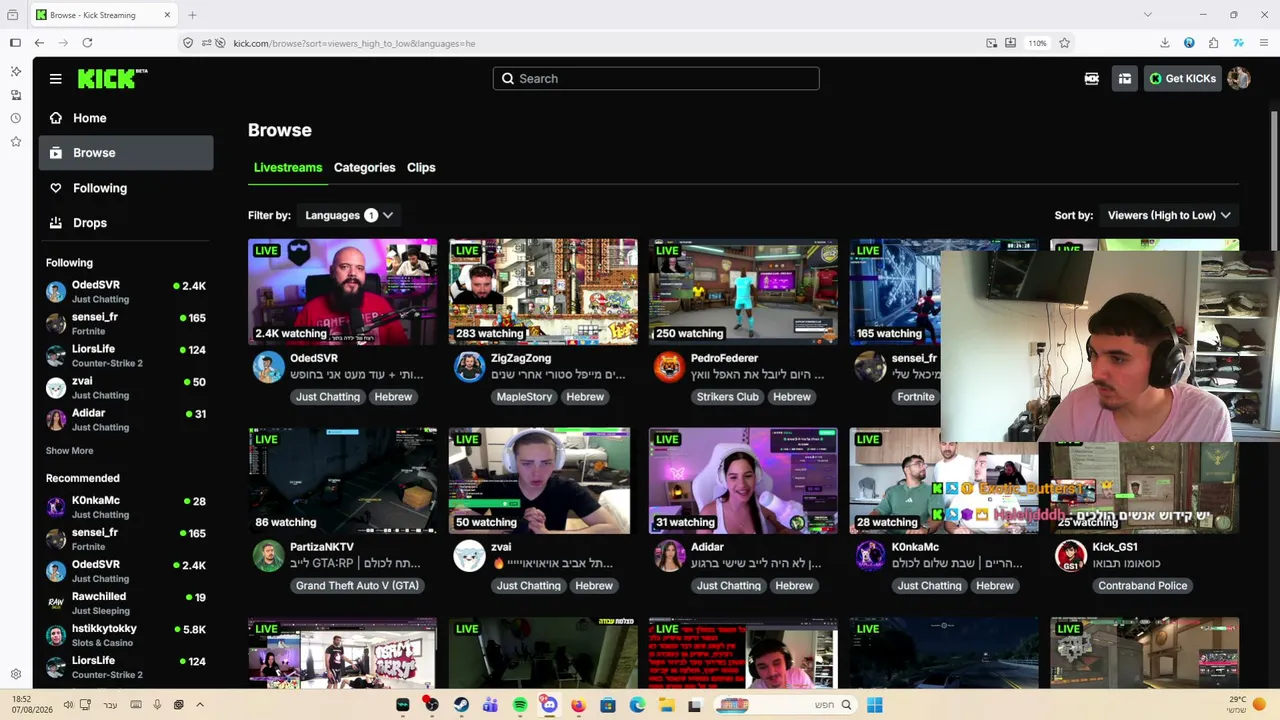Open File Explorer from the taskbar
1280x720 pixels.
click(666, 705)
